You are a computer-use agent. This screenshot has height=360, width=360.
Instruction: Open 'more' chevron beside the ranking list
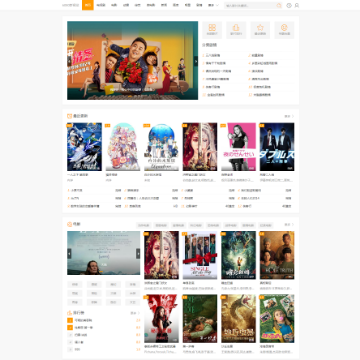coord(135,313)
